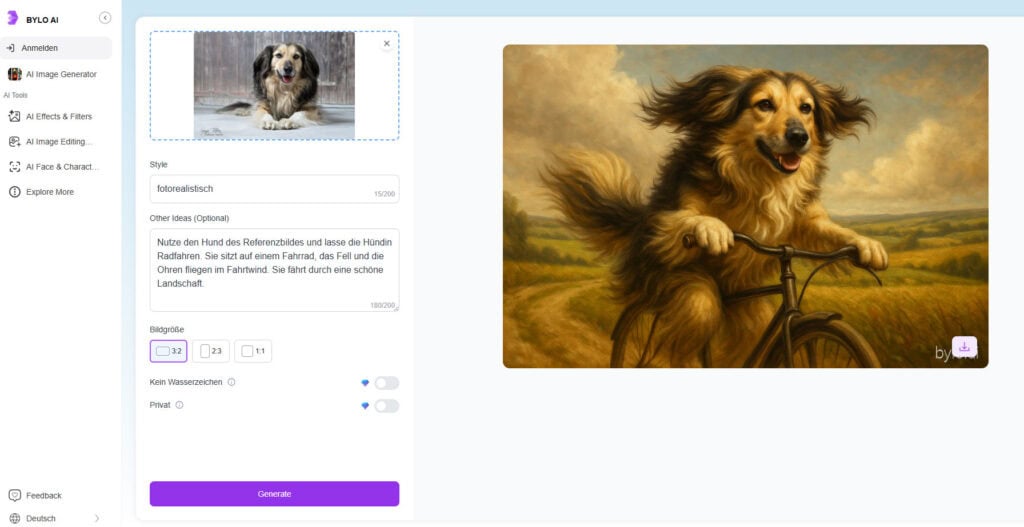The height and width of the screenshot is (527, 1024).
Task: Collapse the sidebar with the arrow icon
Action: tap(105, 18)
